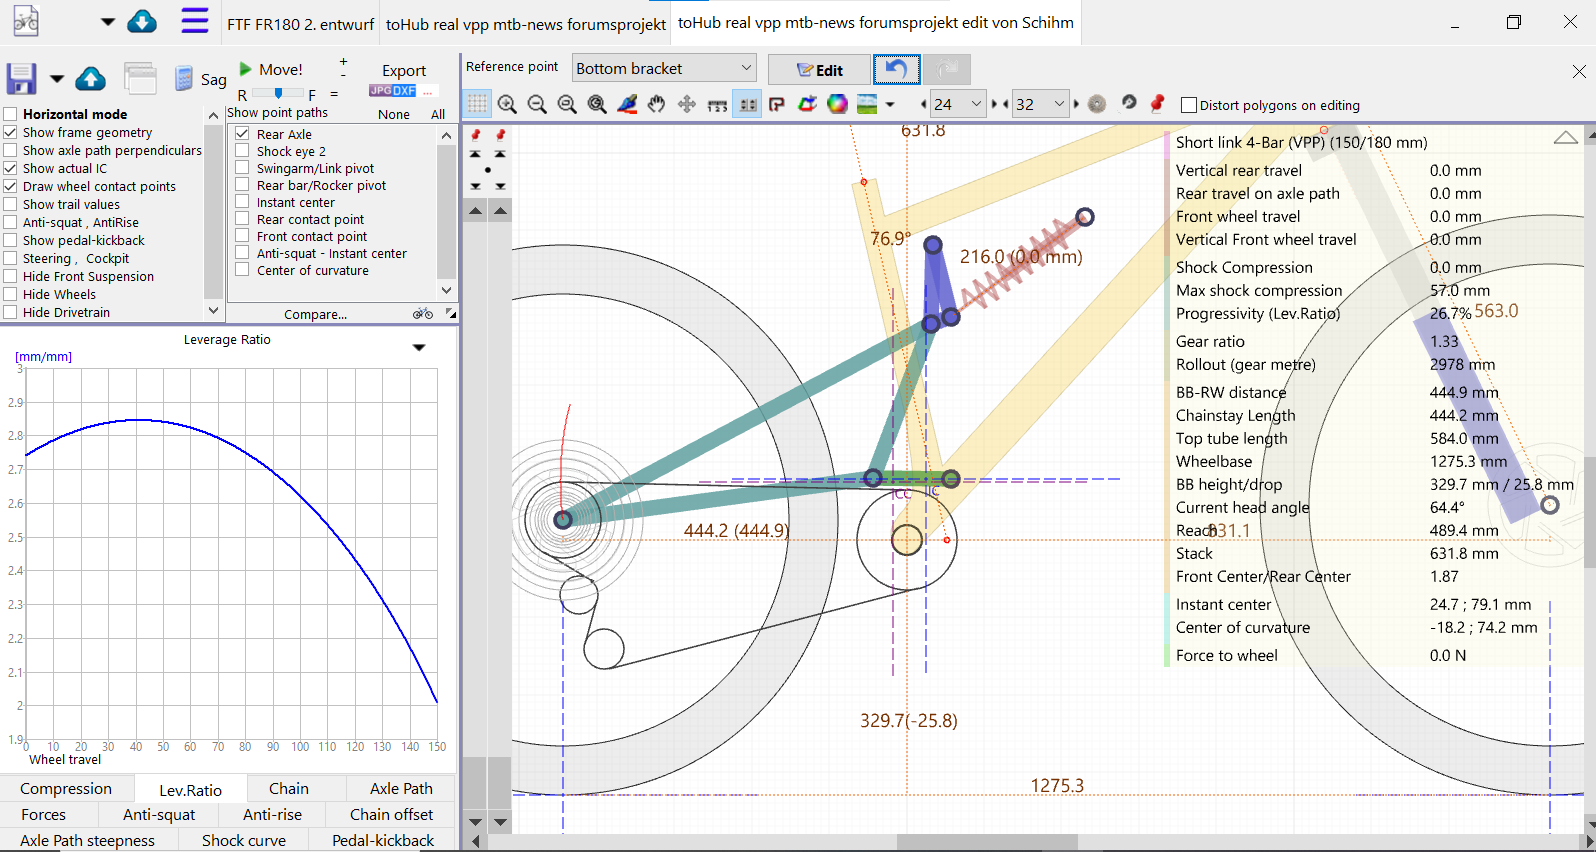Click the blue undo arrow
Image resolution: width=1596 pixels, height=852 pixels.
point(896,69)
